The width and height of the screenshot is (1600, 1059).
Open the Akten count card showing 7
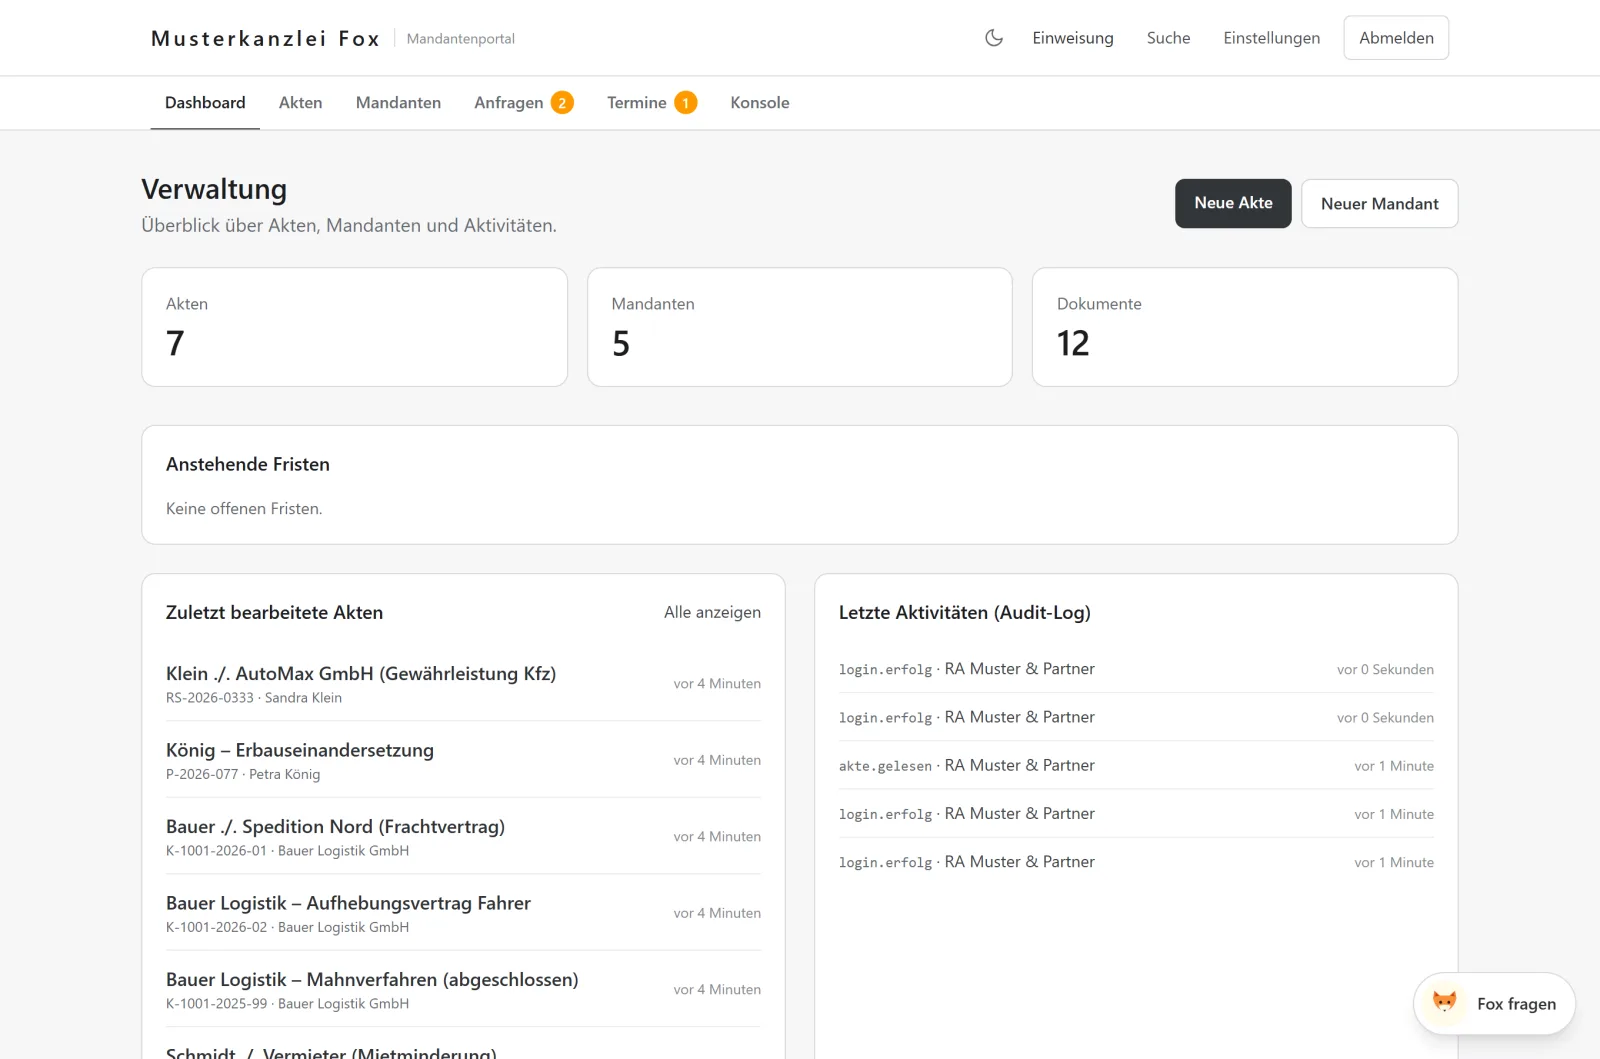pos(355,327)
